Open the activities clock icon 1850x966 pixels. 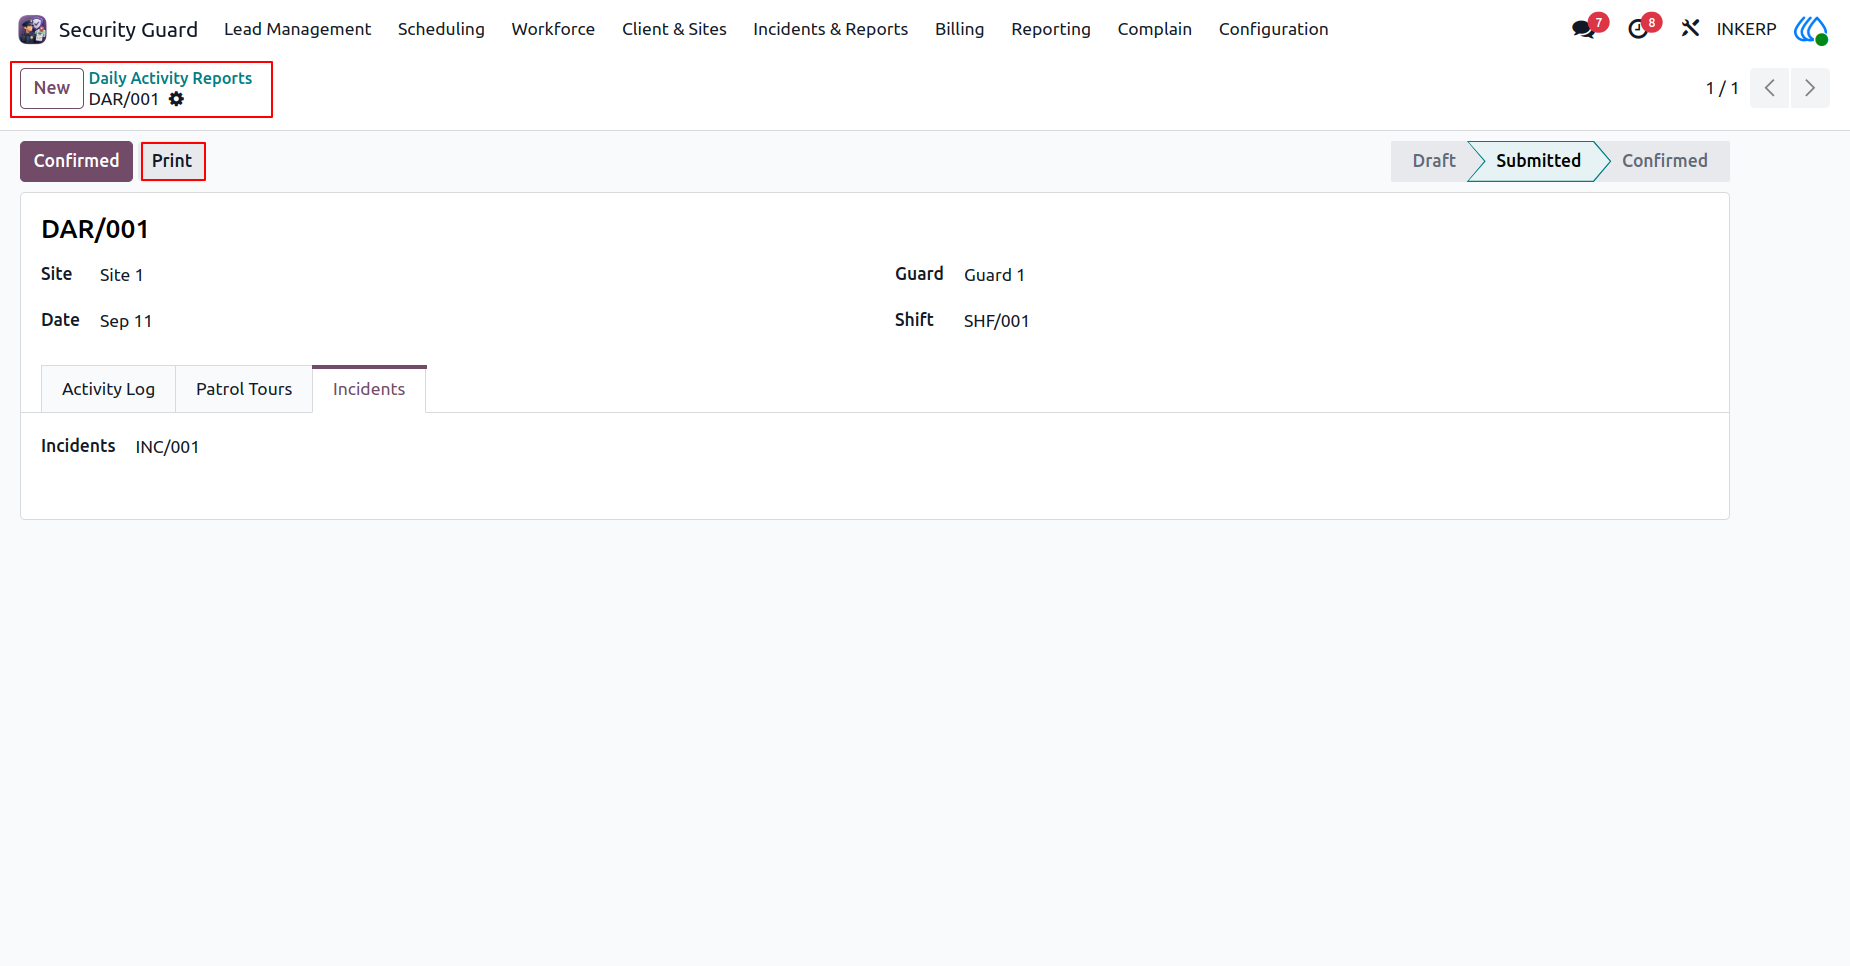(1638, 29)
